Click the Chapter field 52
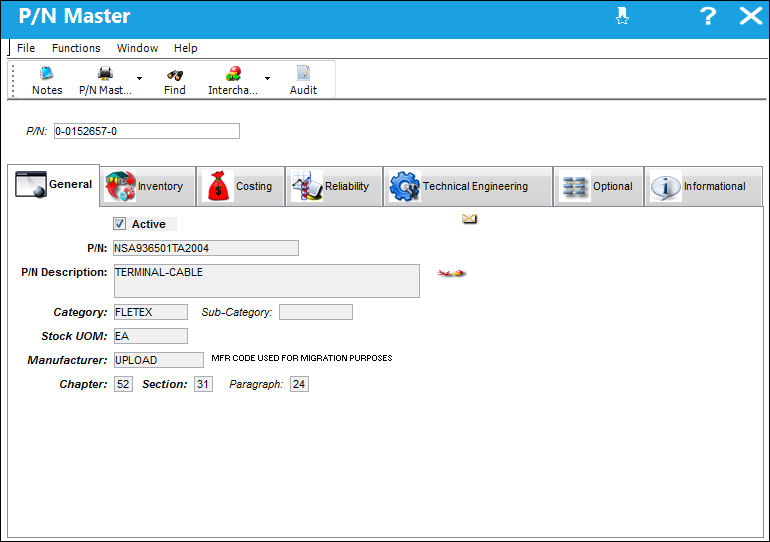770x542 pixels. pos(123,384)
